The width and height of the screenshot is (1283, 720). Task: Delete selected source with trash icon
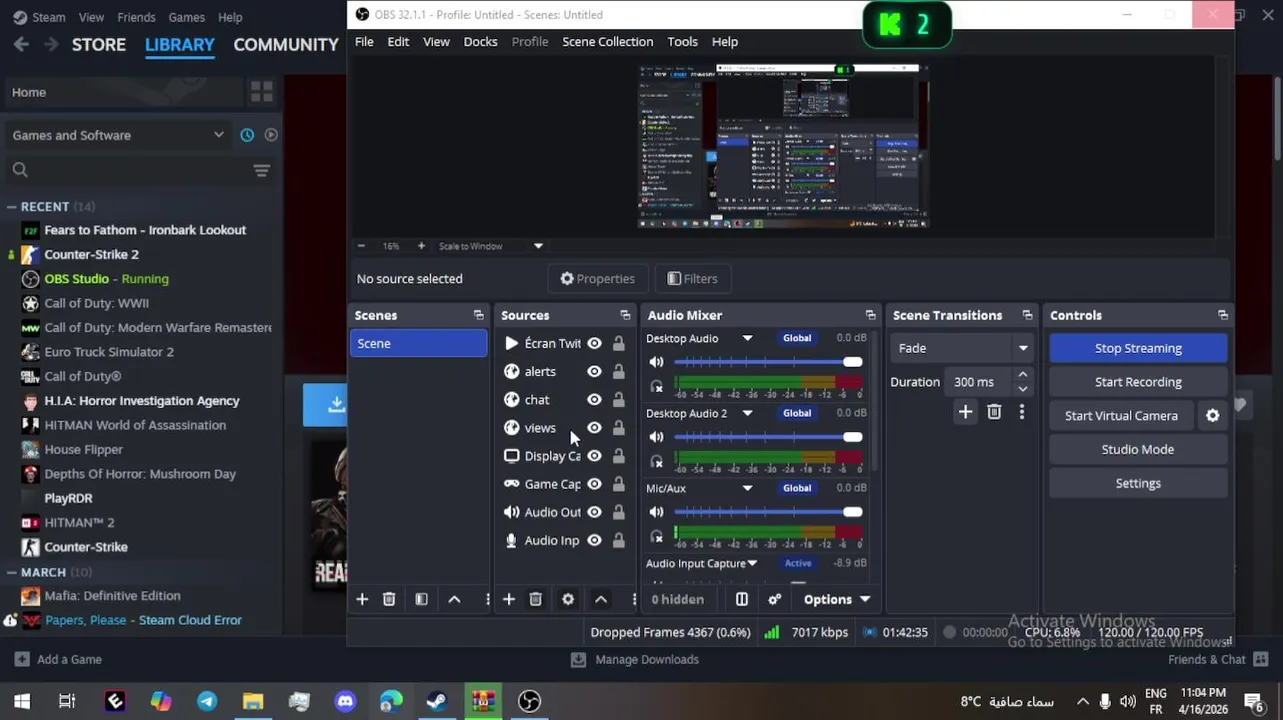(x=535, y=599)
